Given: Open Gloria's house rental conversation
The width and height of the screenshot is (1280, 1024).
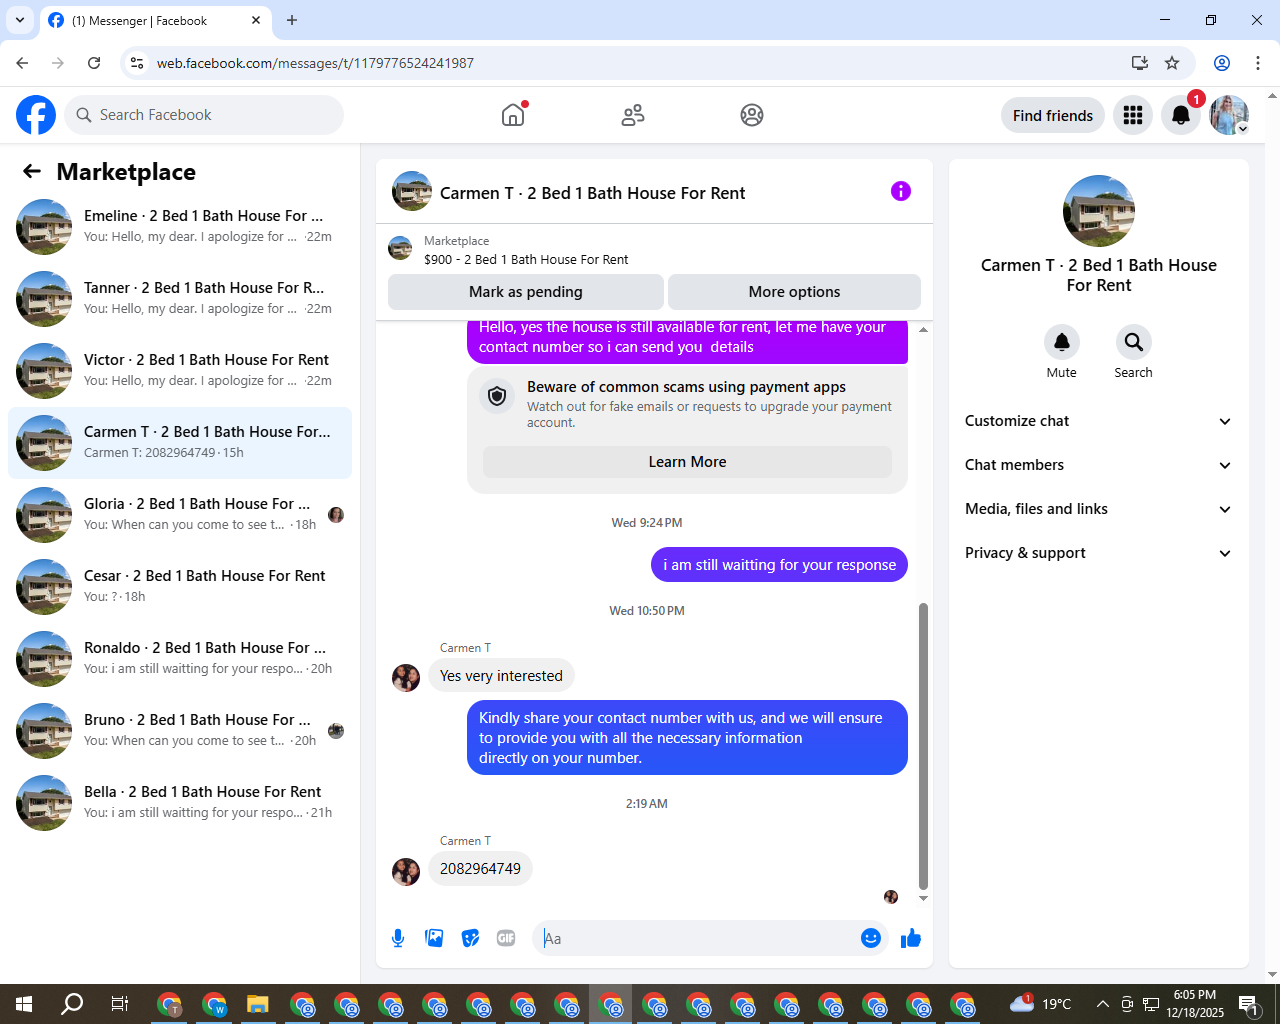Looking at the screenshot, I should tap(180, 515).
